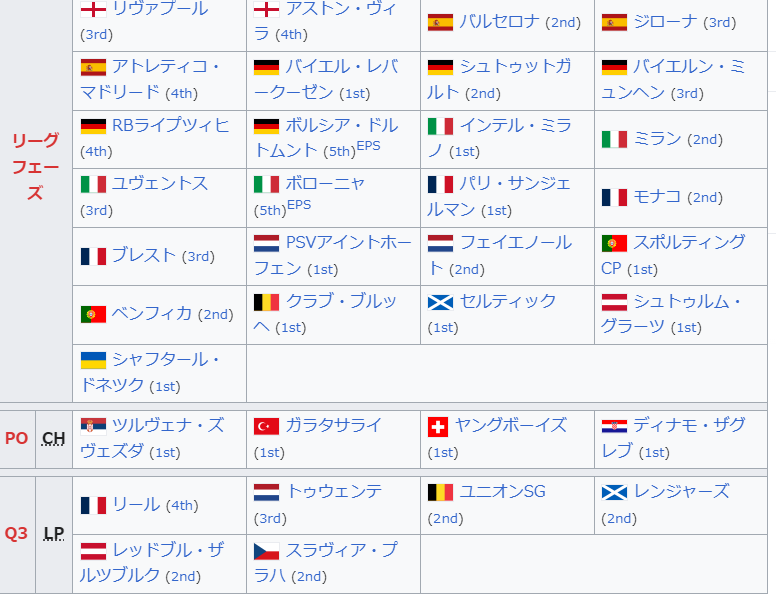Viewport: 776px width, 594px height.
Task: Click the Q3 round label
Action: pos(17,533)
